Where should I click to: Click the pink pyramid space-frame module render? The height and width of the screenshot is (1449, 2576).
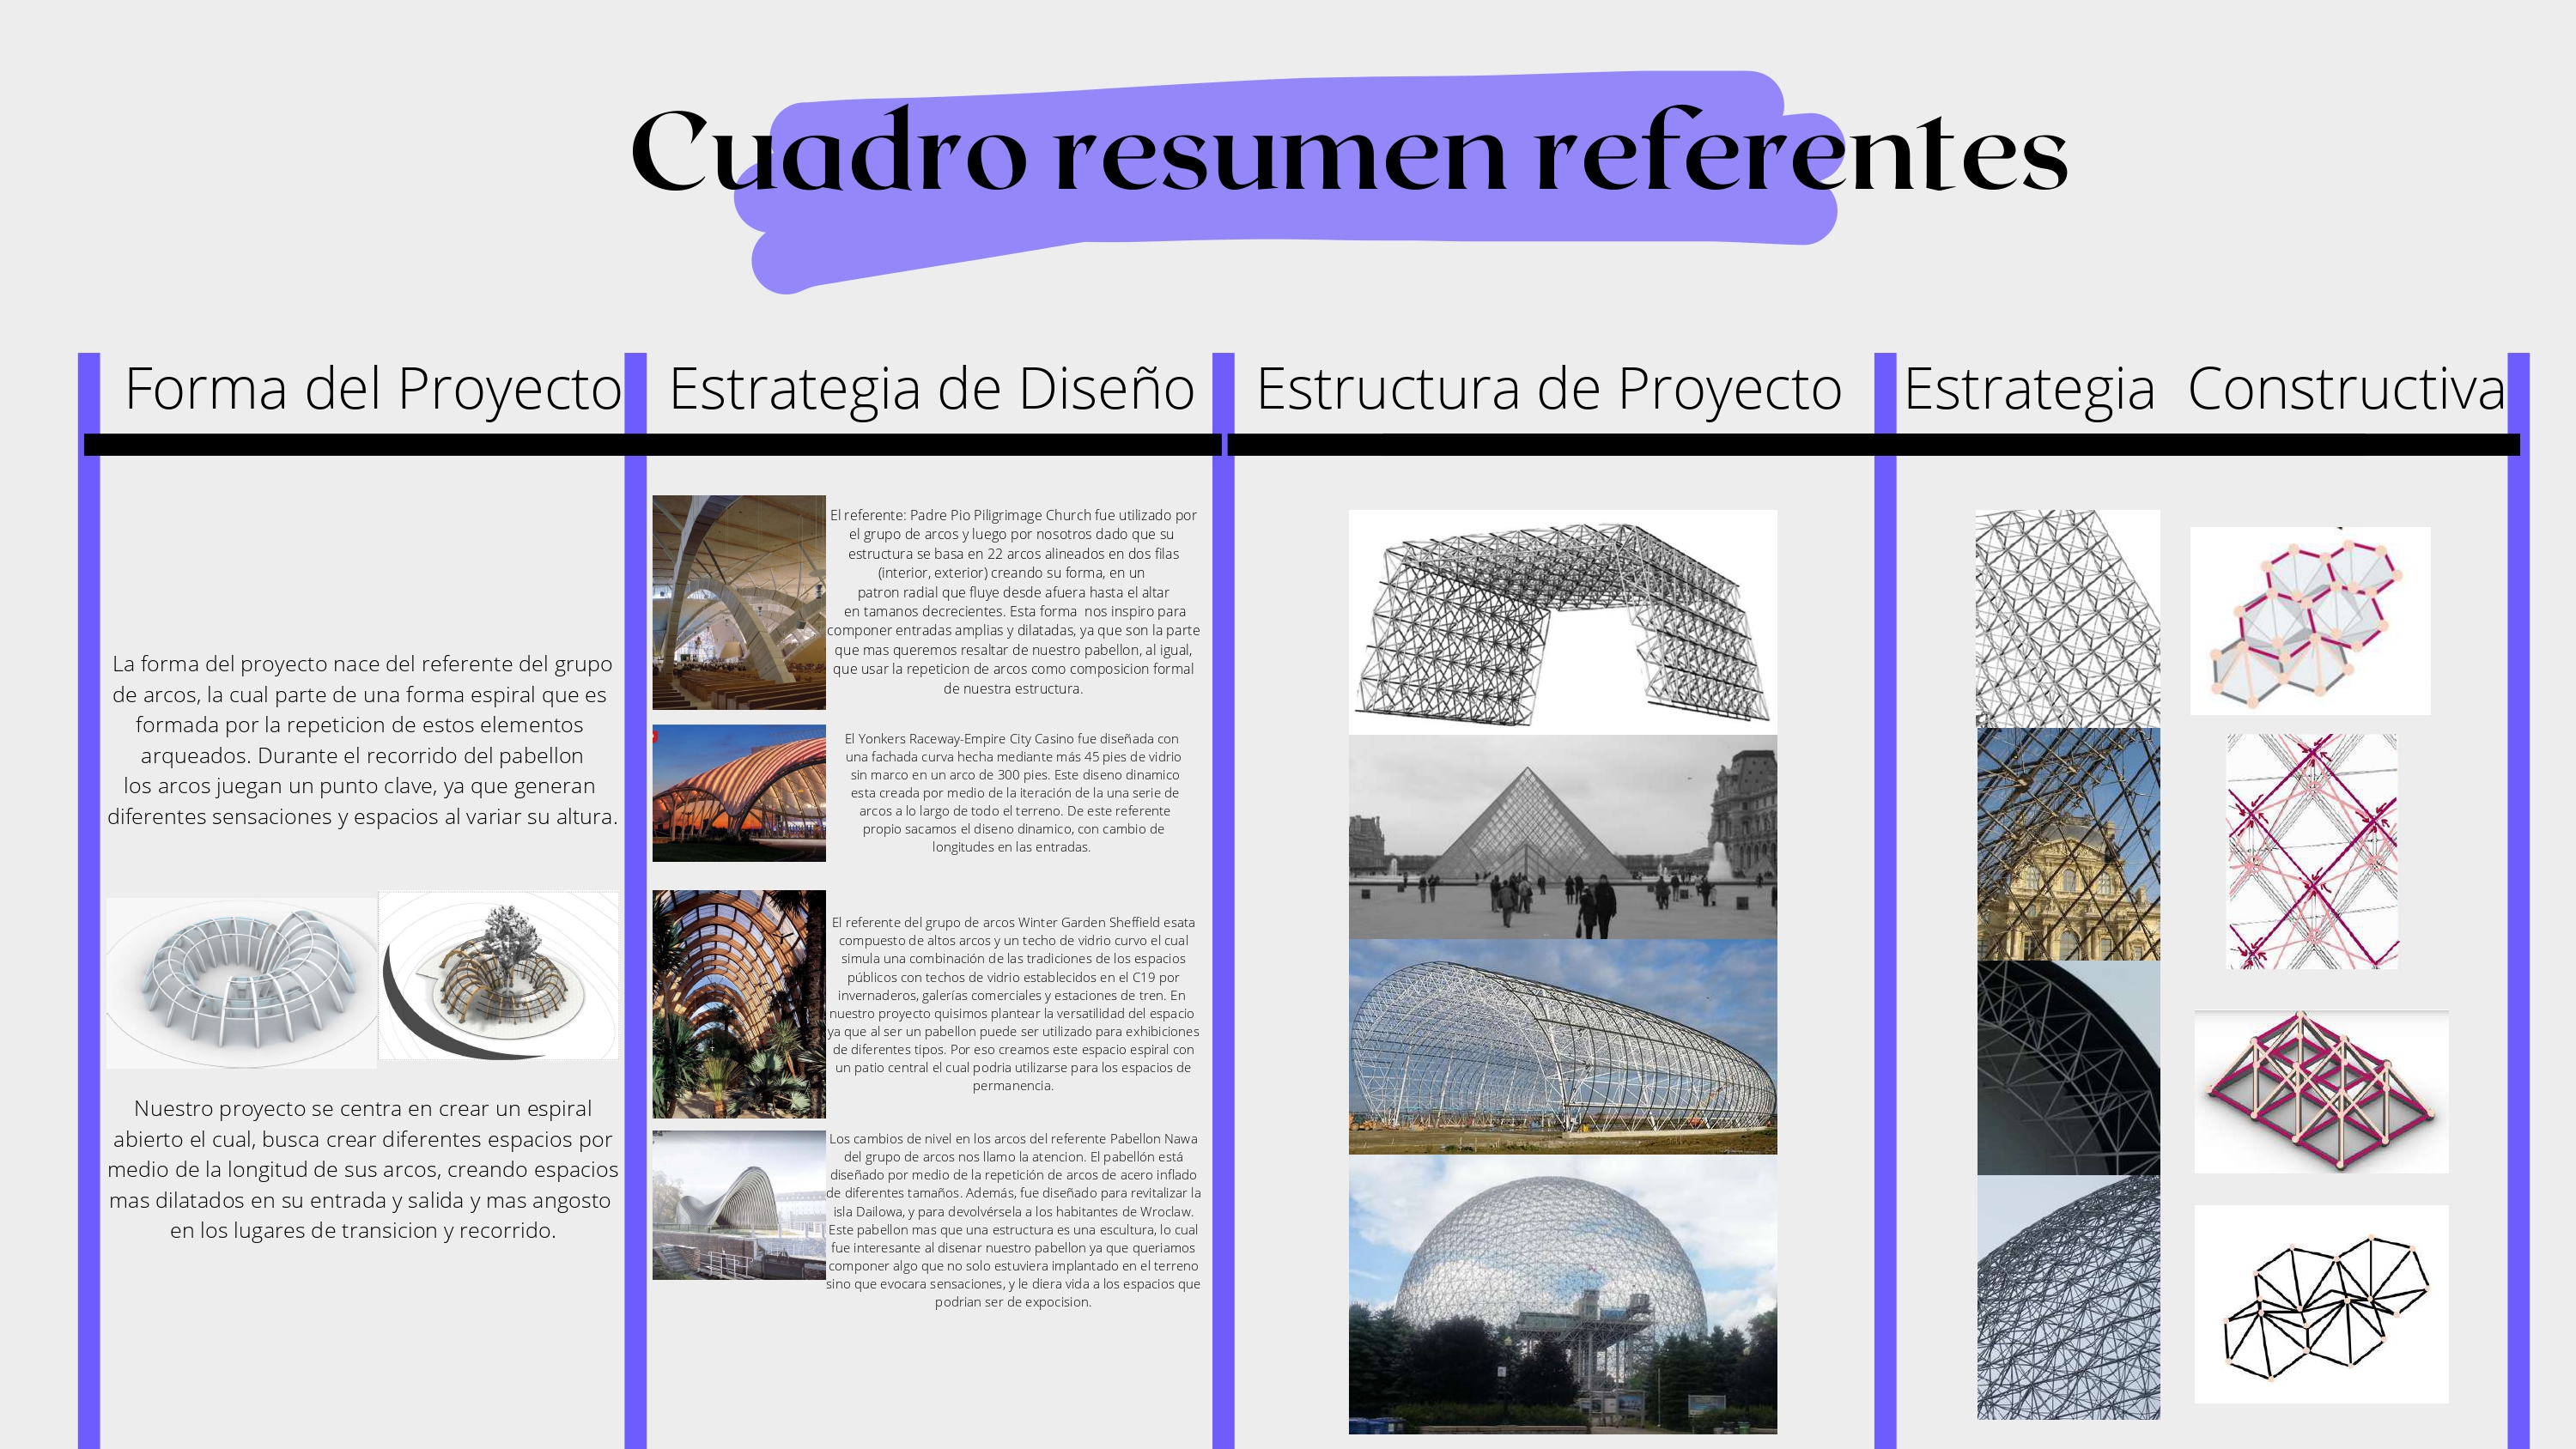(x=2320, y=1091)
